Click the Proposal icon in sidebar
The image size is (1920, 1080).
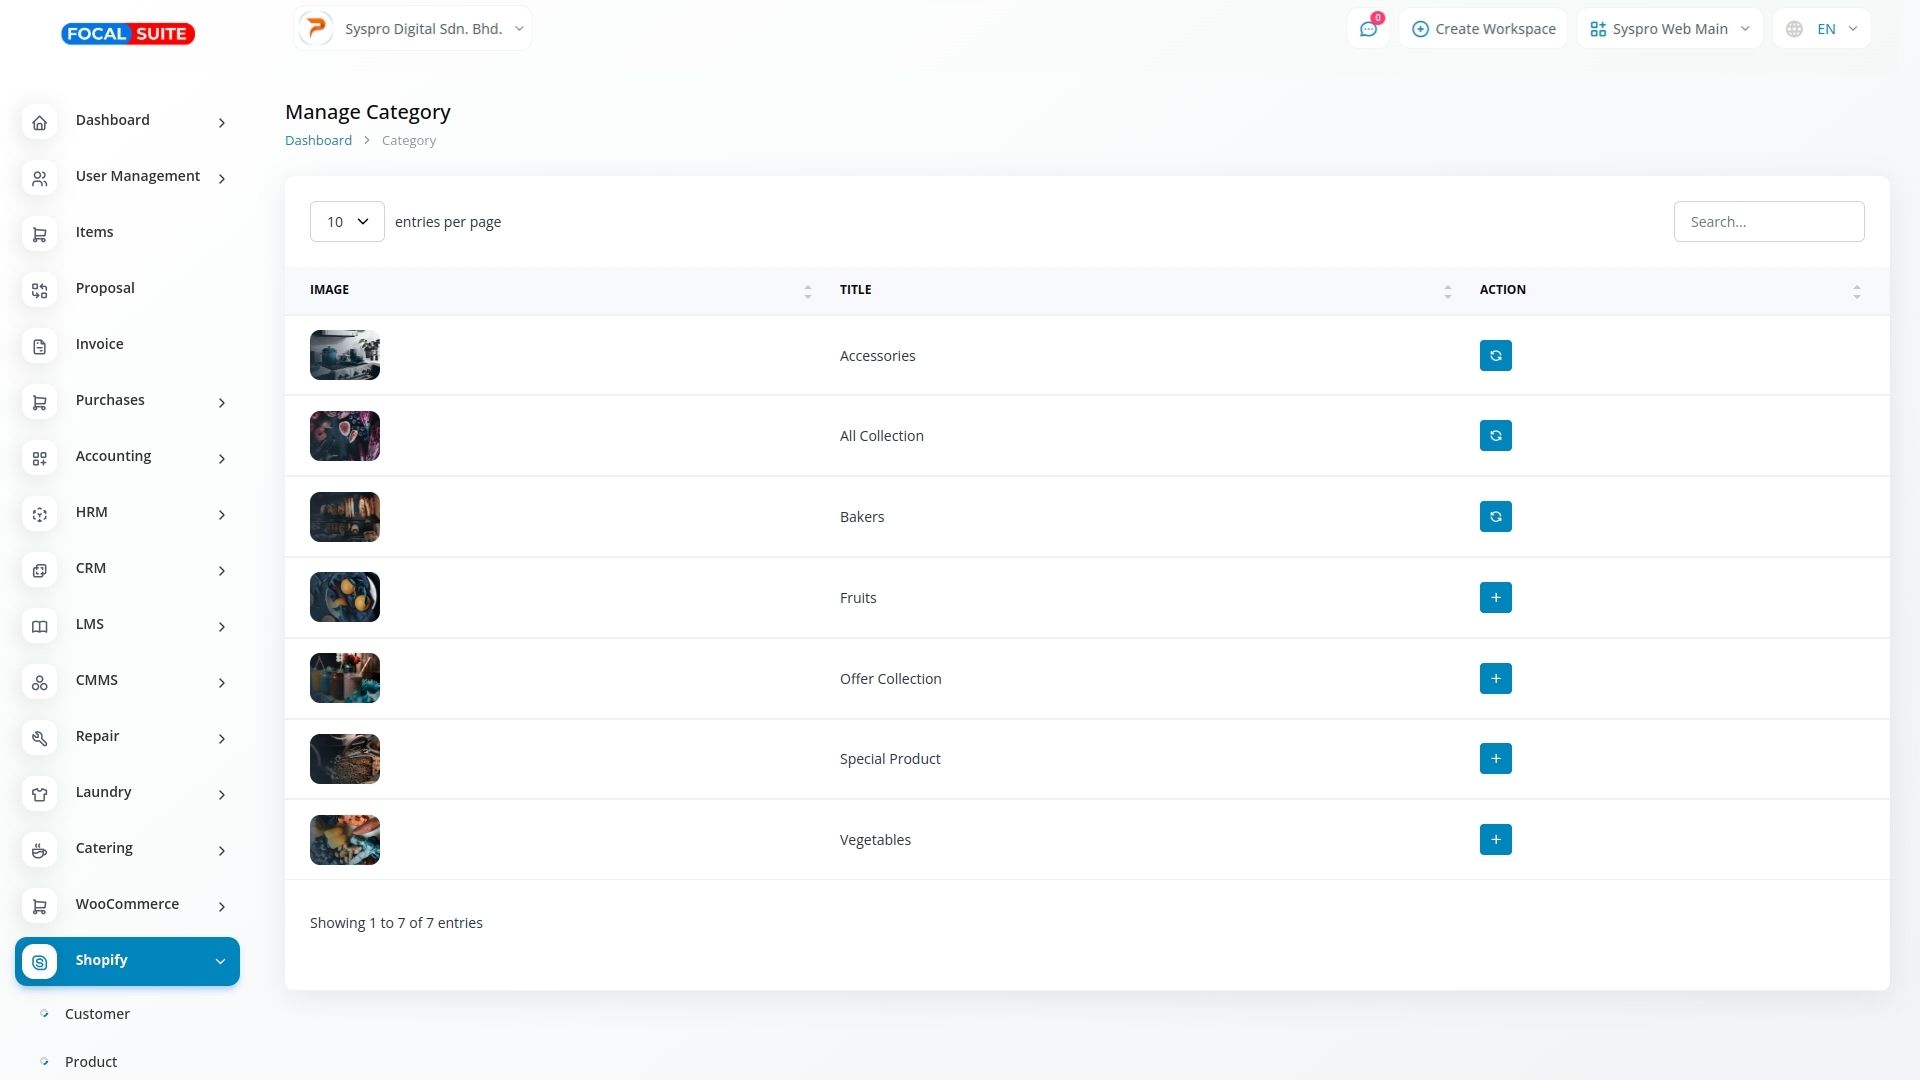point(40,291)
